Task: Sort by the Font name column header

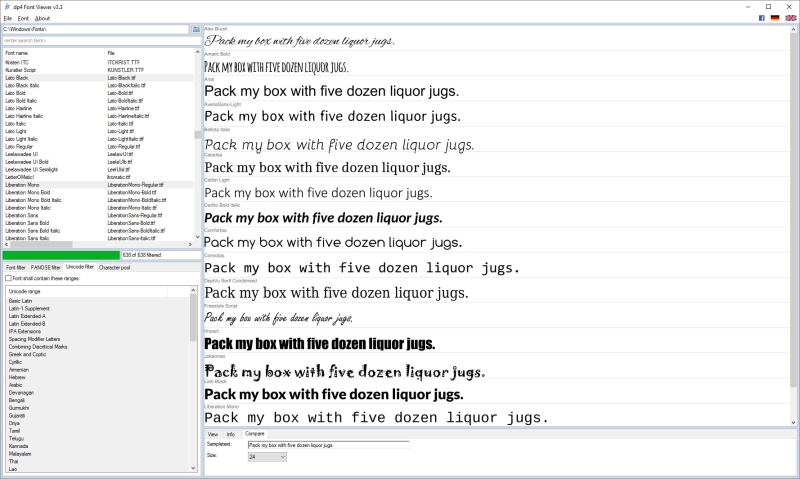Action: pyautogui.click(x=54, y=53)
